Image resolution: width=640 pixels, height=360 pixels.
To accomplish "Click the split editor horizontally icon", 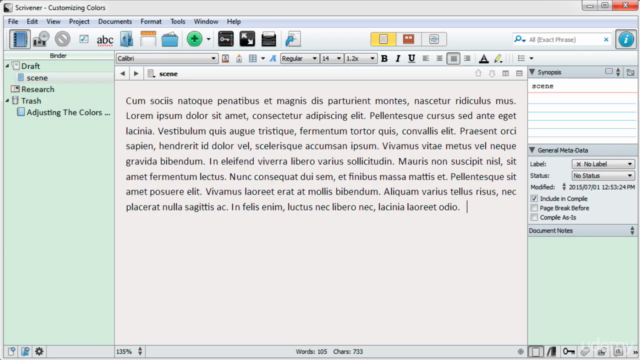I will tap(519, 73).
